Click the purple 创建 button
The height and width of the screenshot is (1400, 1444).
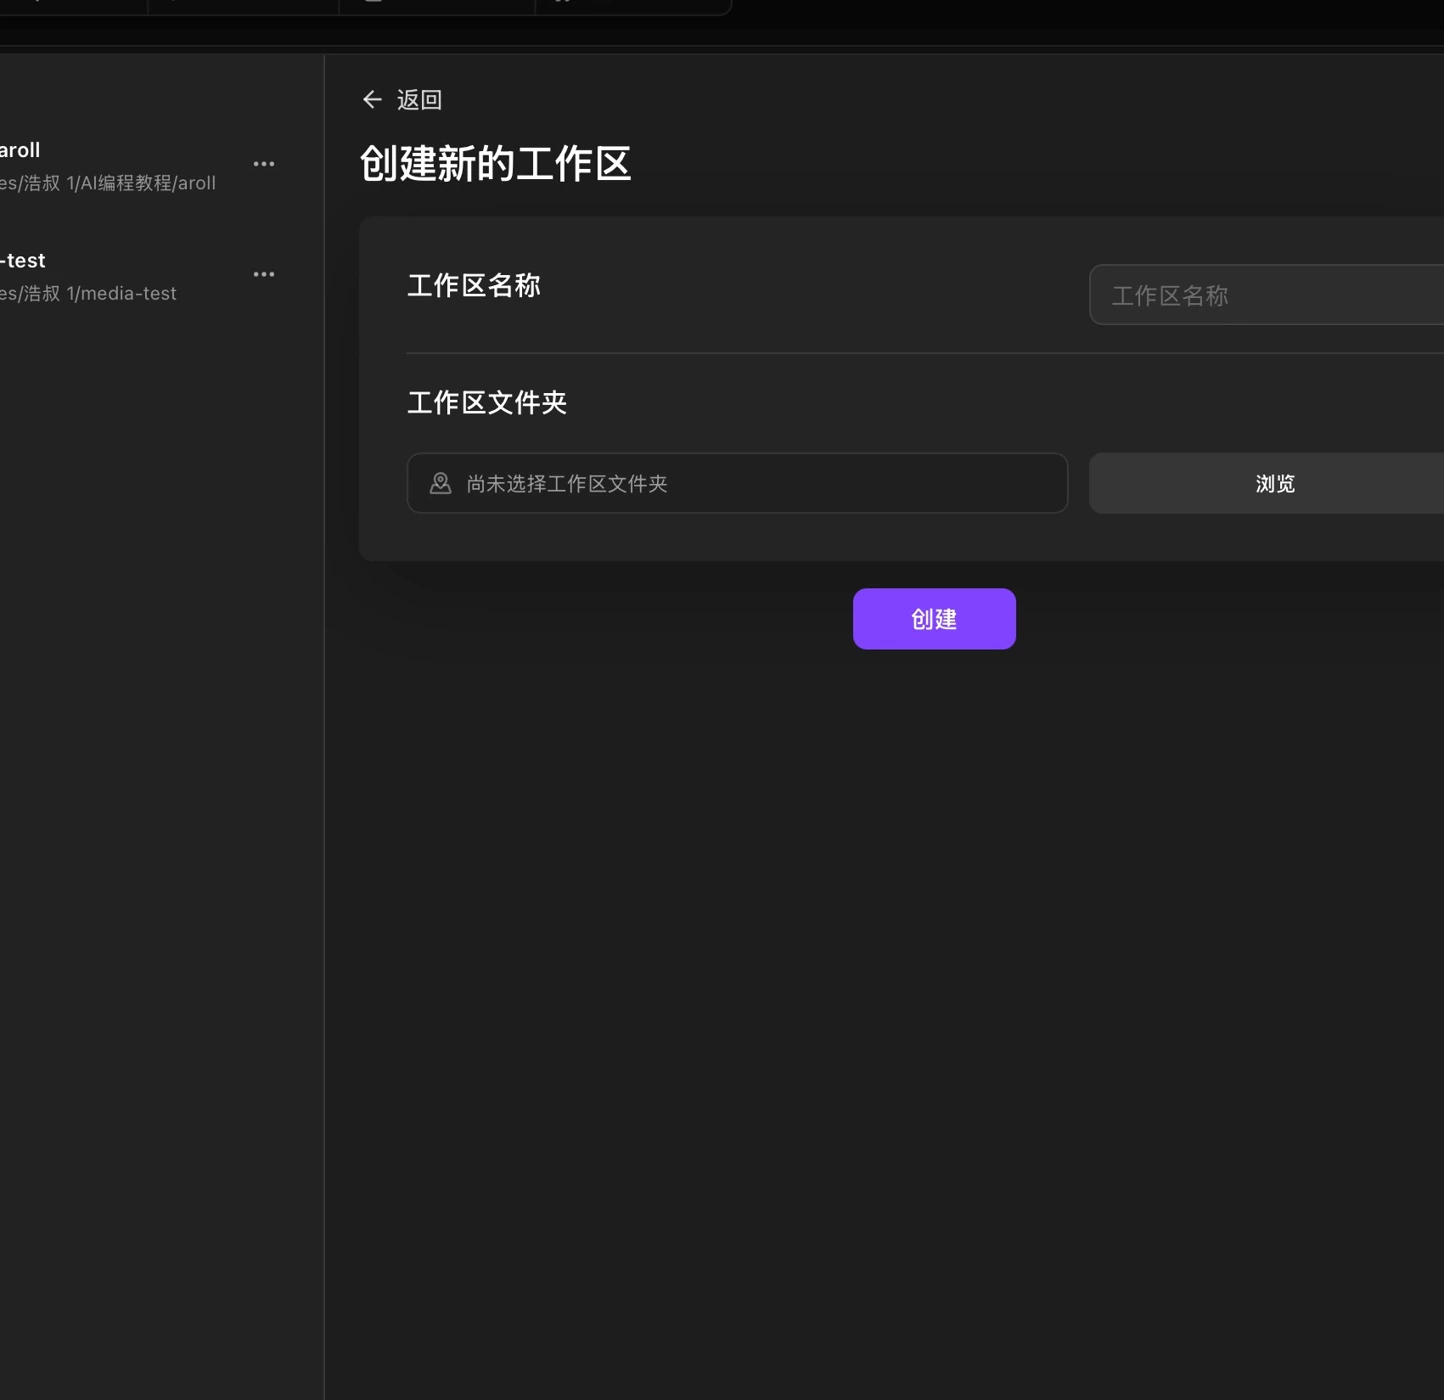(x=934, y=619)
